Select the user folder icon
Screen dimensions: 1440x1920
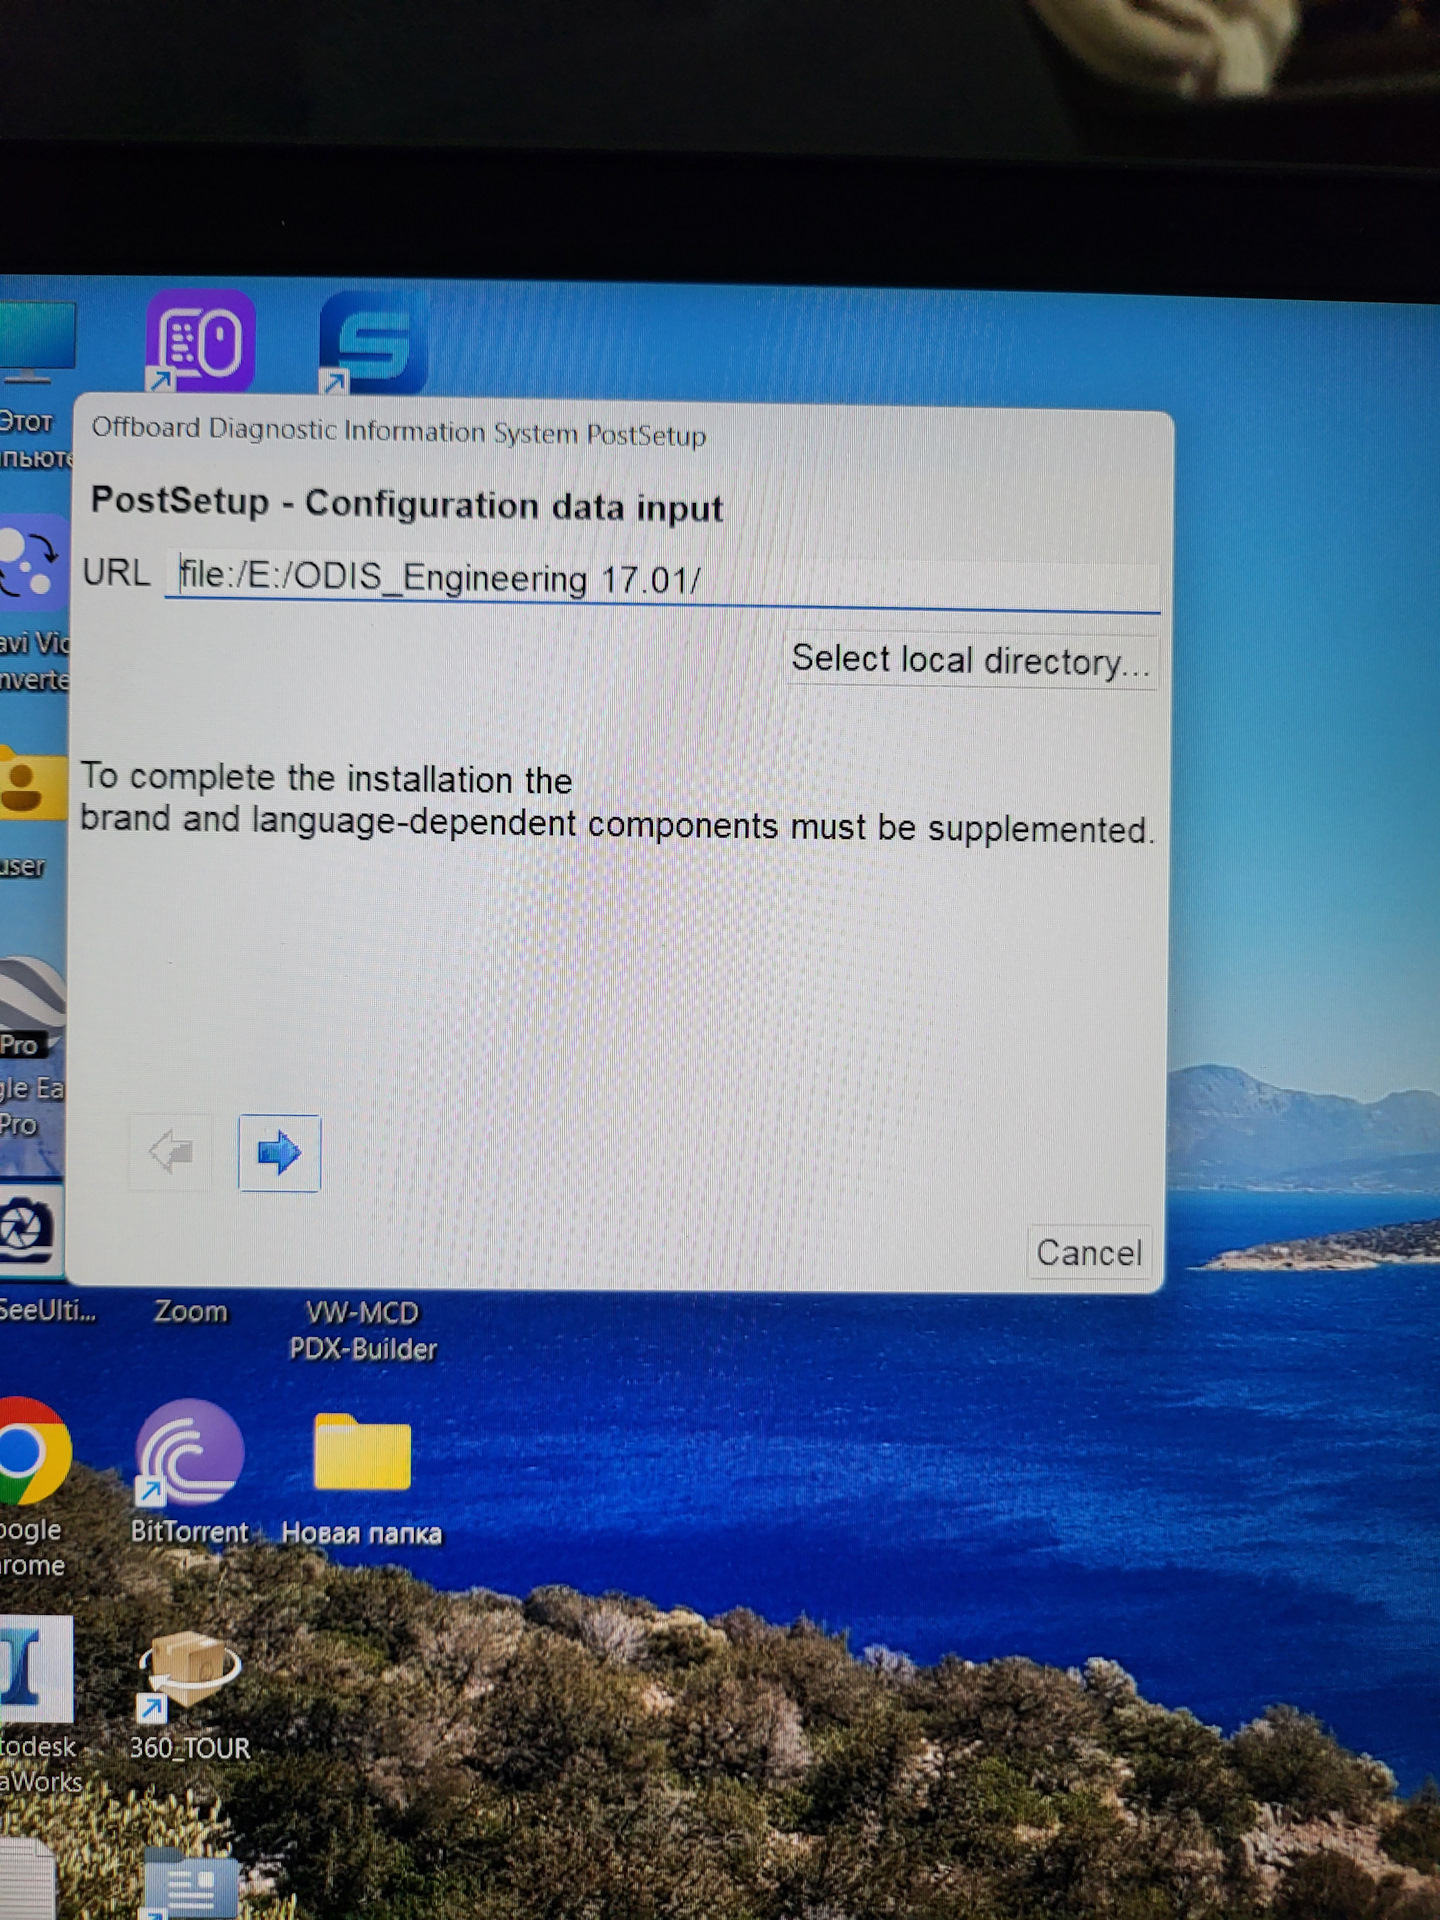click(x=30, y=784)
